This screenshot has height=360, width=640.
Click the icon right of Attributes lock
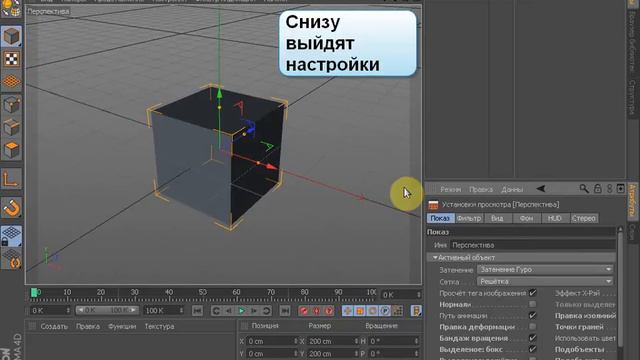point(609,189)
